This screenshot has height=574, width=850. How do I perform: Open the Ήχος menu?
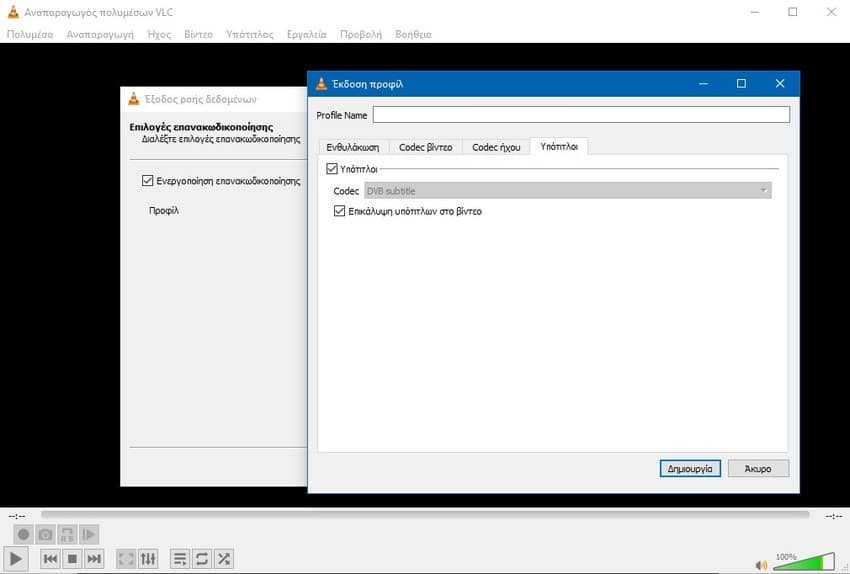[159, 34]
